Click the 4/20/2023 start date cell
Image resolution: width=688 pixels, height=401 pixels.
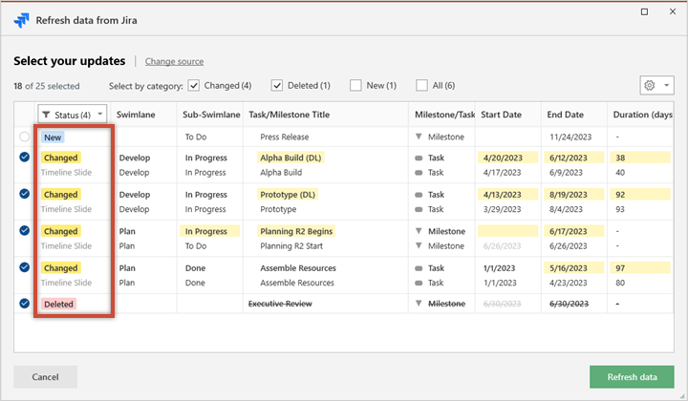coord(508,158)
